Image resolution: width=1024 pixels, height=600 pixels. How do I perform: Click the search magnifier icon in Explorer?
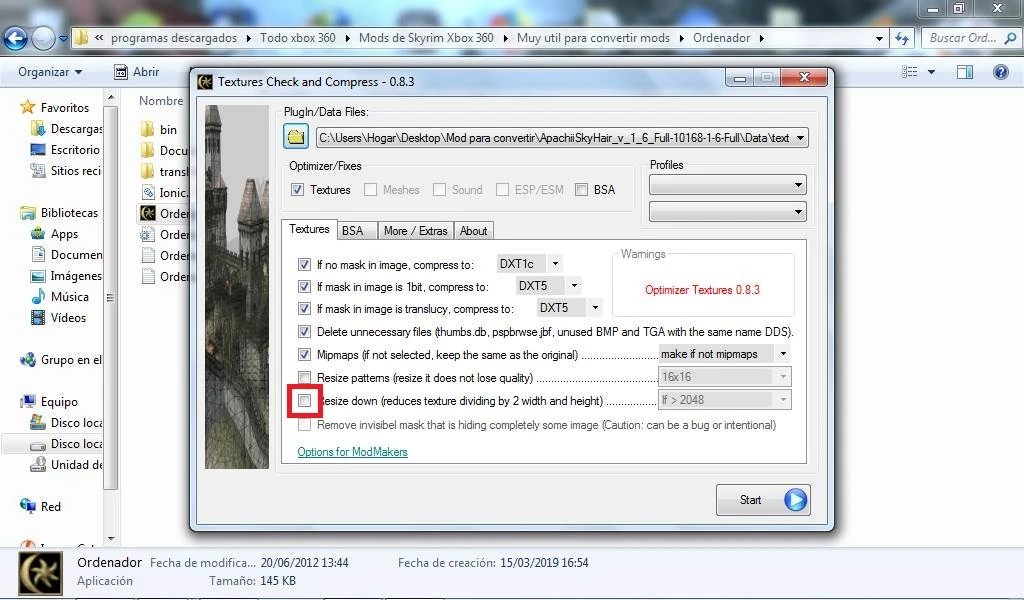(x=1010, y=39)
